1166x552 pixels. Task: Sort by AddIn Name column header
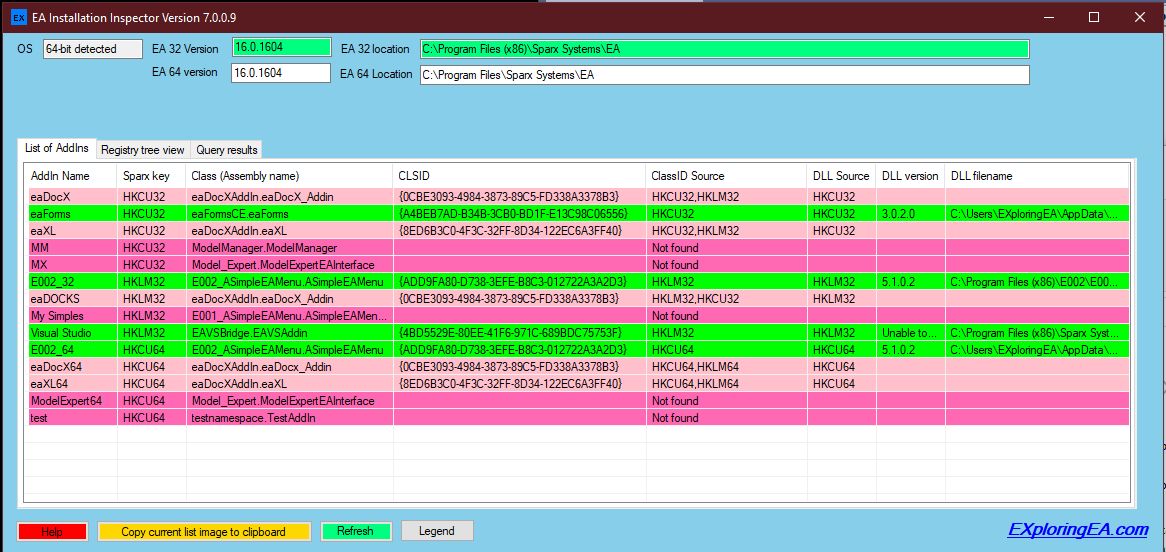pos(60,176)
